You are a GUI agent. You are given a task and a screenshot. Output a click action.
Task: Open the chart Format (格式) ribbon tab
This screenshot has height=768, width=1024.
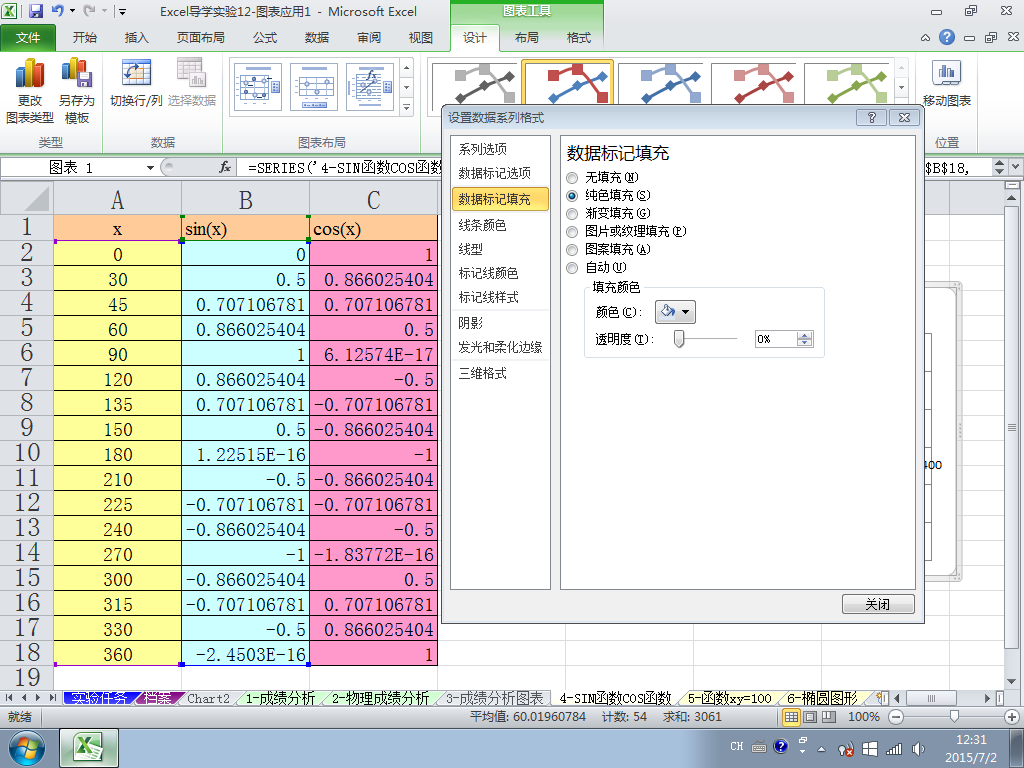pyautogui.click(x=579, y=38)
